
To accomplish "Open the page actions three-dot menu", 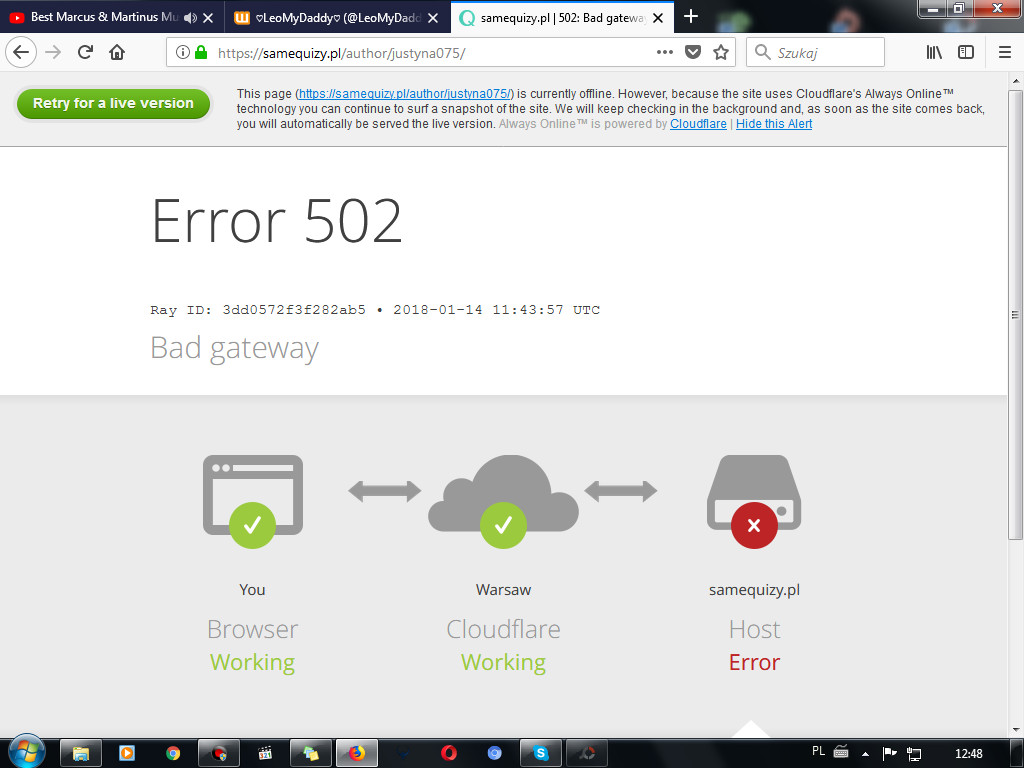I will pyautogui.click(x=665, y=53).
